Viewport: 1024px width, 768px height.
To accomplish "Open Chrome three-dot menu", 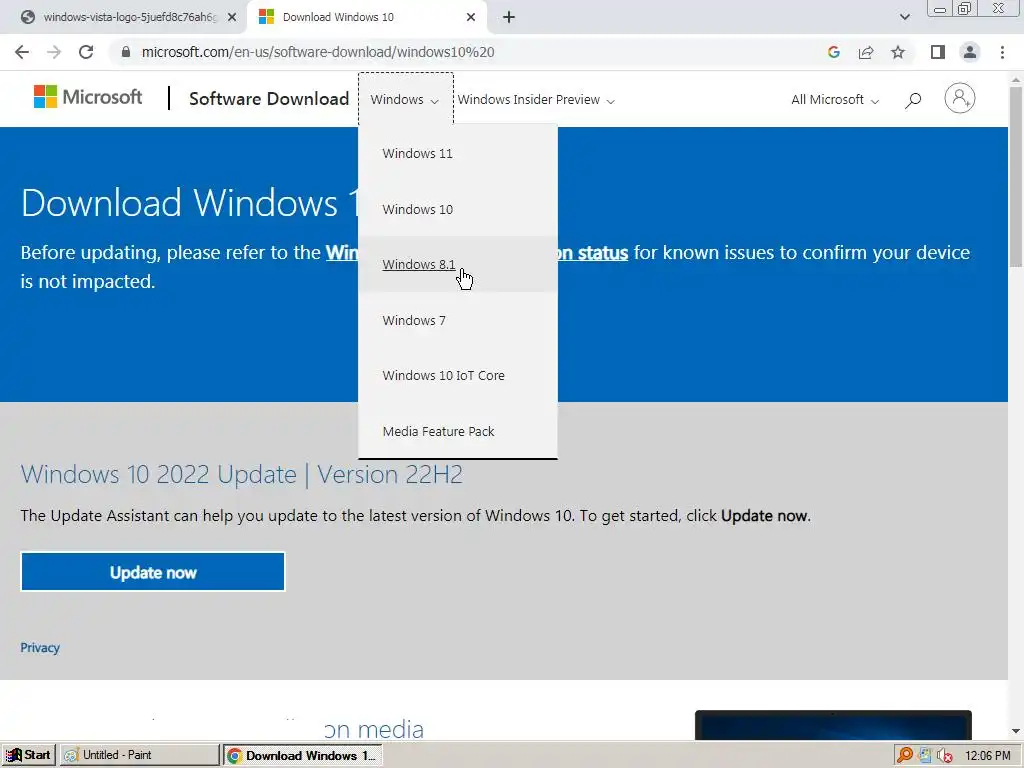I will click(1002, 52).
